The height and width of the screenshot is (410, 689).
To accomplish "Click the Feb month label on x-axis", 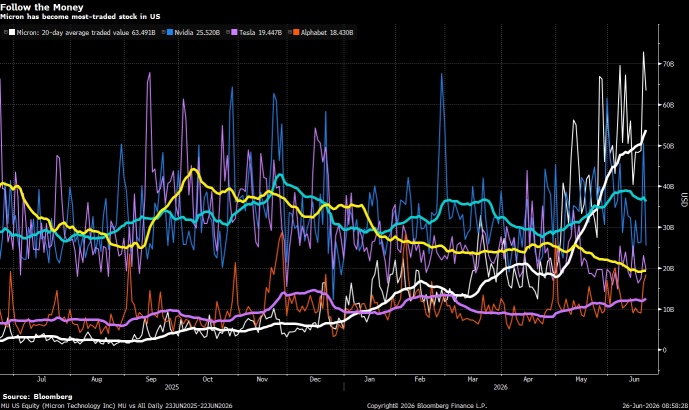I will (x=420, y=379).
